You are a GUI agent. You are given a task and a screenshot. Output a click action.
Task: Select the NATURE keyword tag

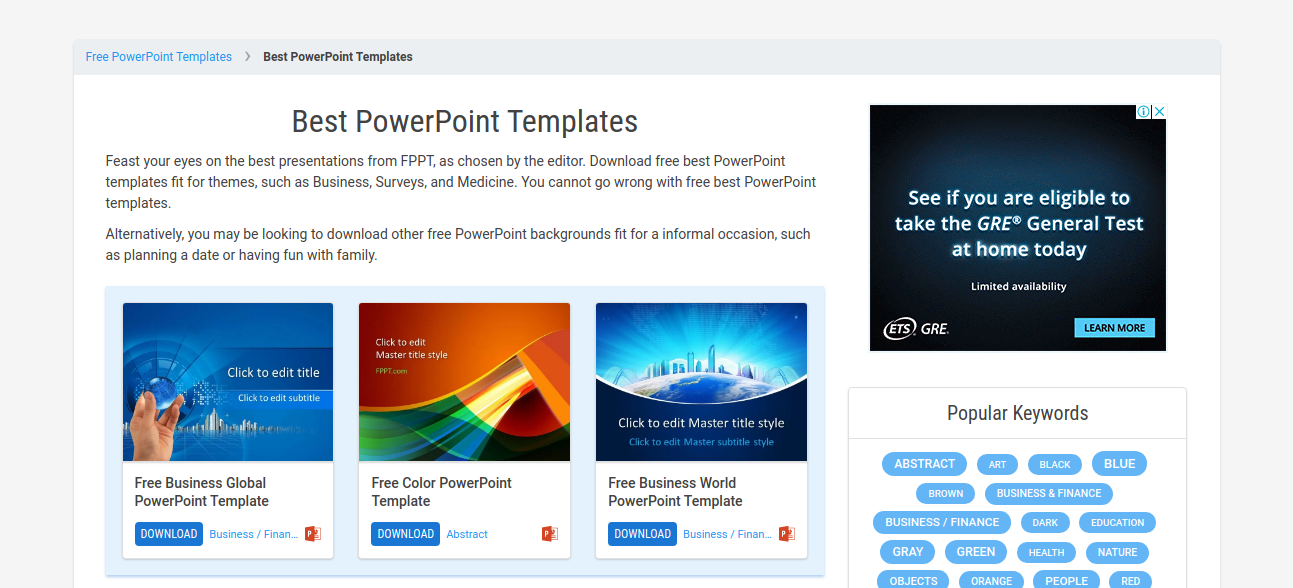[1117, 552]
